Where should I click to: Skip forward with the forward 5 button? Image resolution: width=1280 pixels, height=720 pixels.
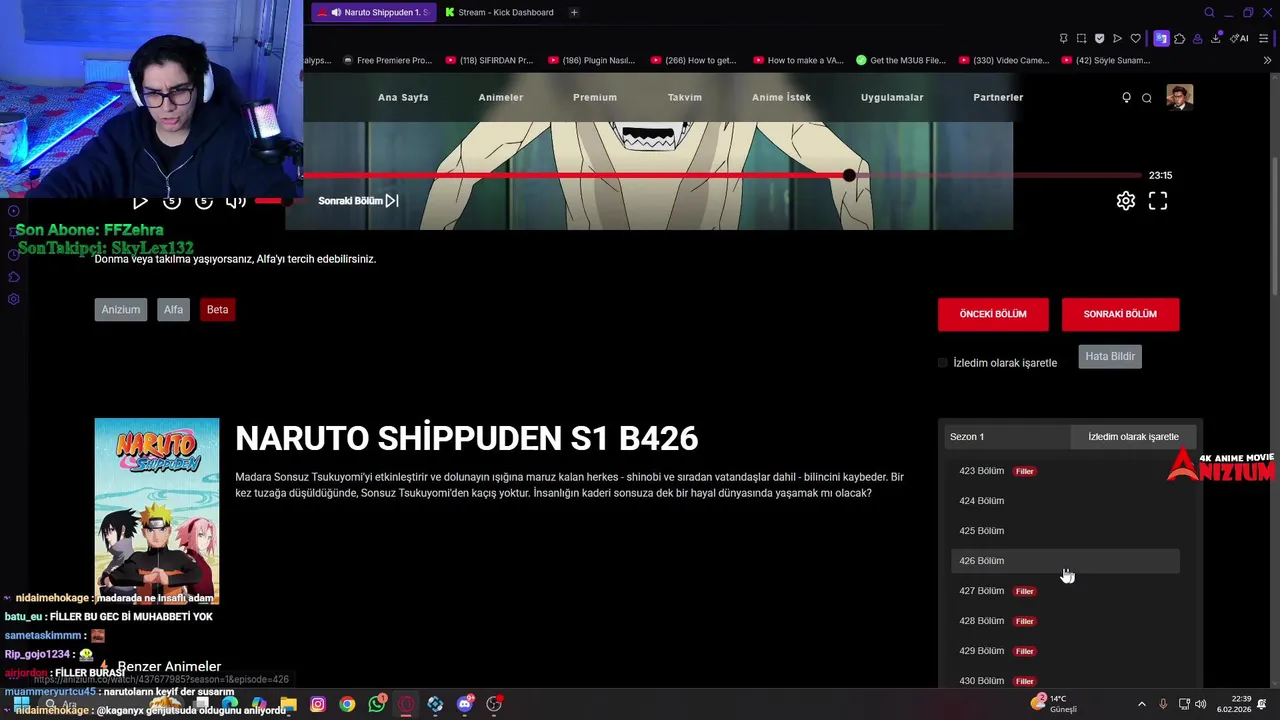(204, 201)
